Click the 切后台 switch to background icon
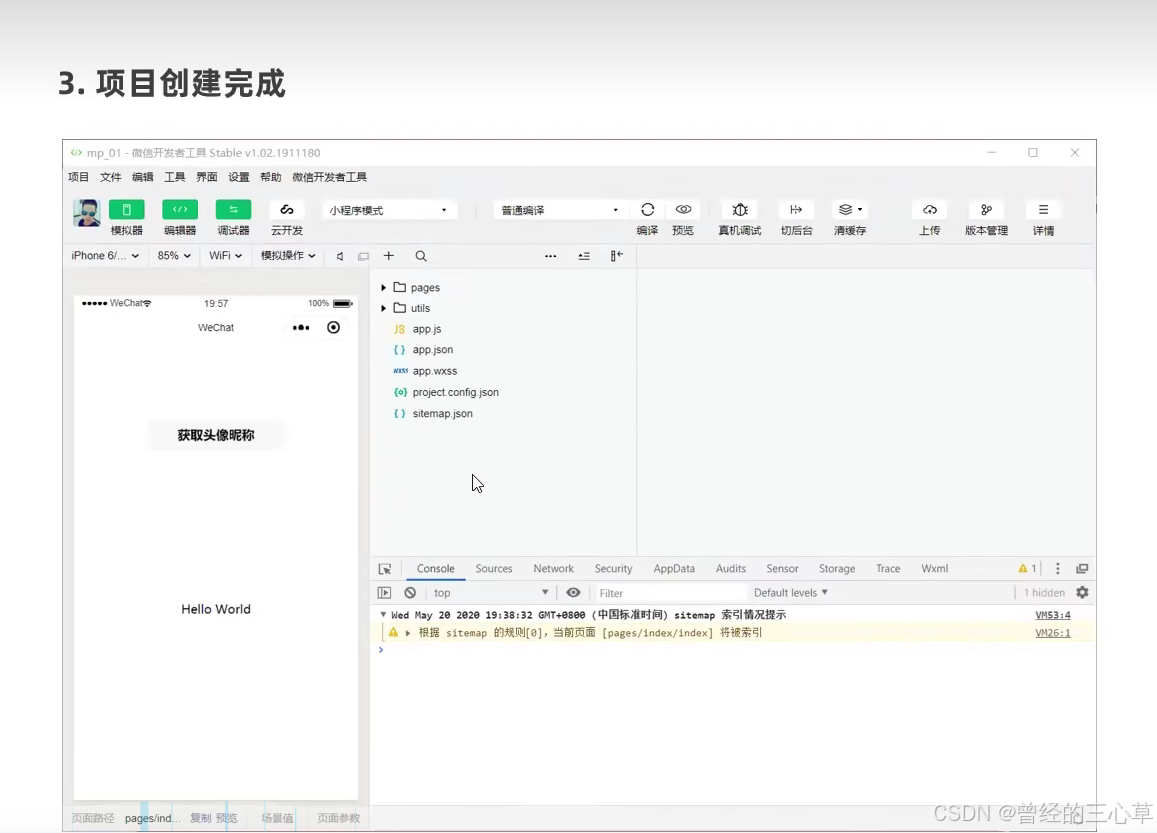 point(796,210)
